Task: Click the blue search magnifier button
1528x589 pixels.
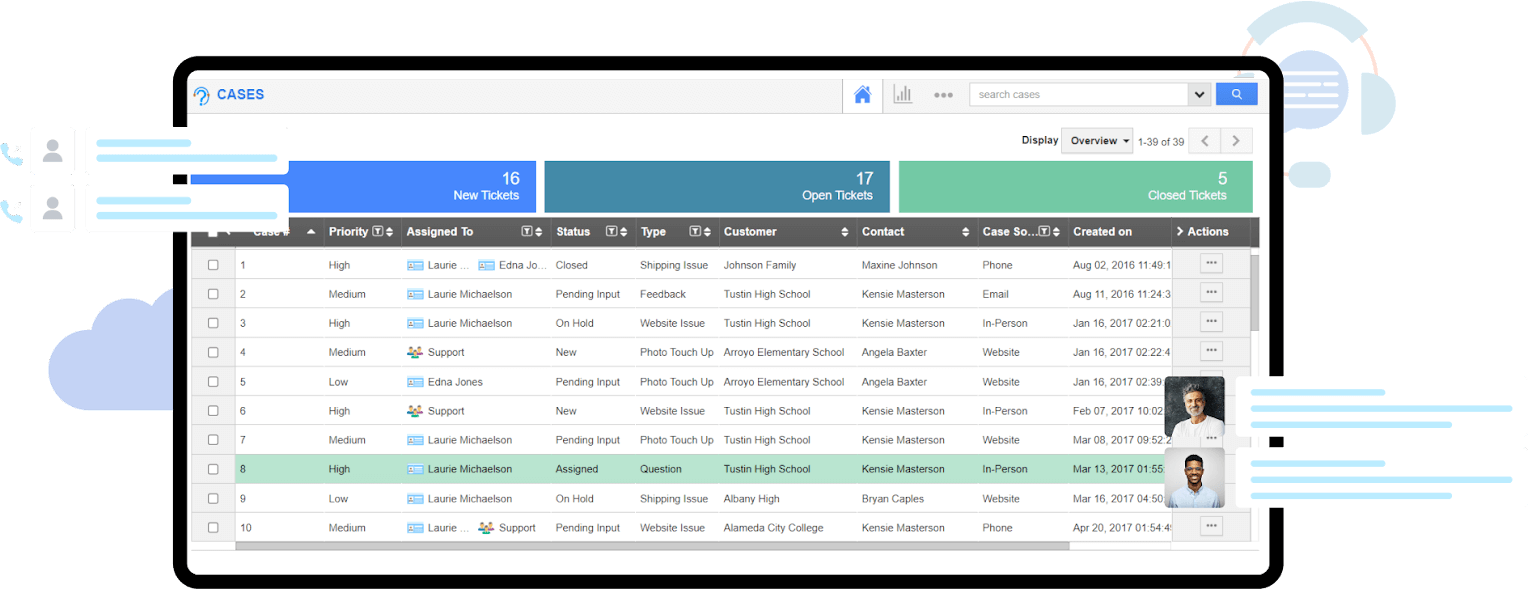Action: (x=1236, y=94)
